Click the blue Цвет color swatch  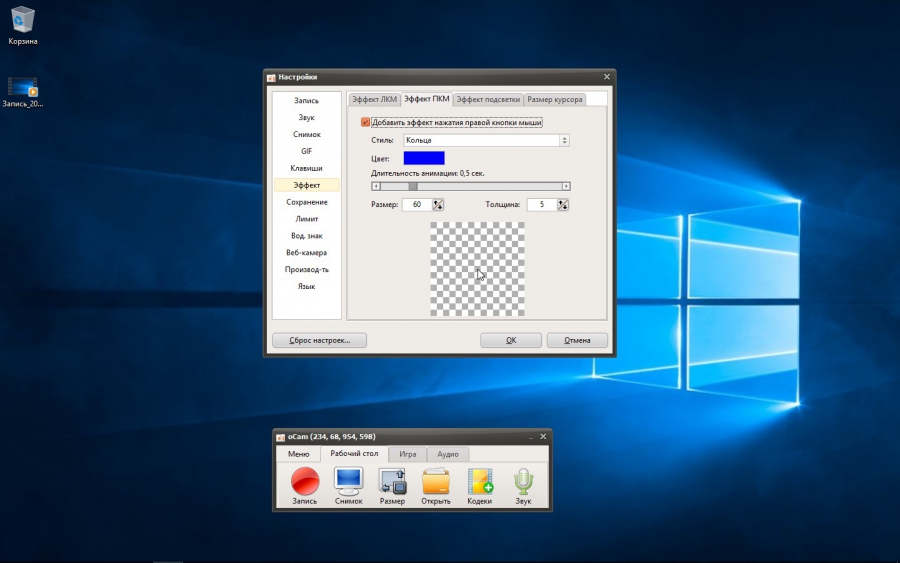point(424,158)
